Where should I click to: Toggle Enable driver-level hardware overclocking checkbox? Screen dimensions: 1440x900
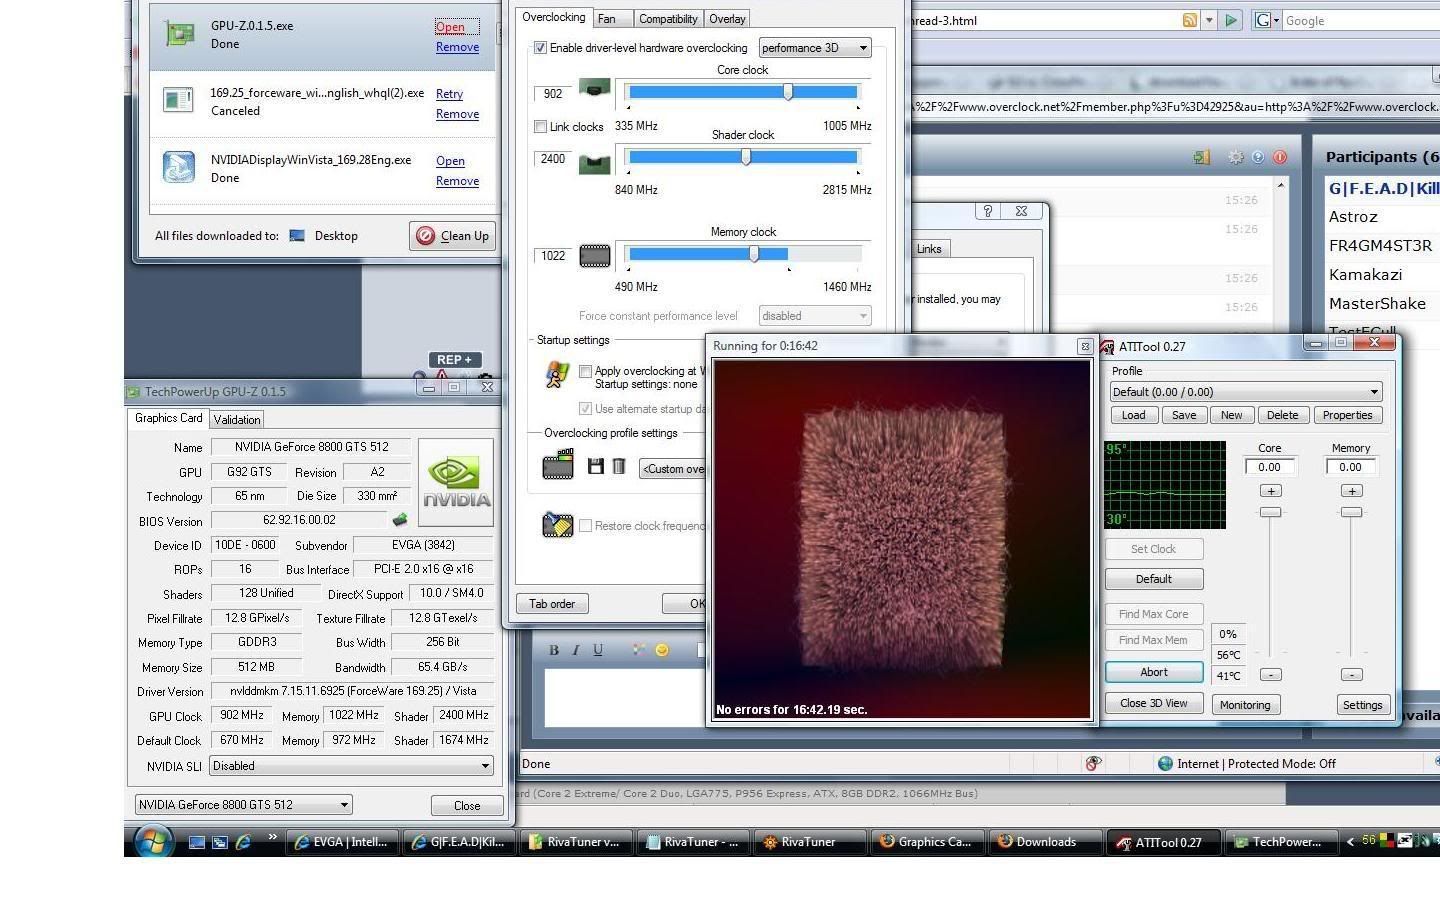541,48
